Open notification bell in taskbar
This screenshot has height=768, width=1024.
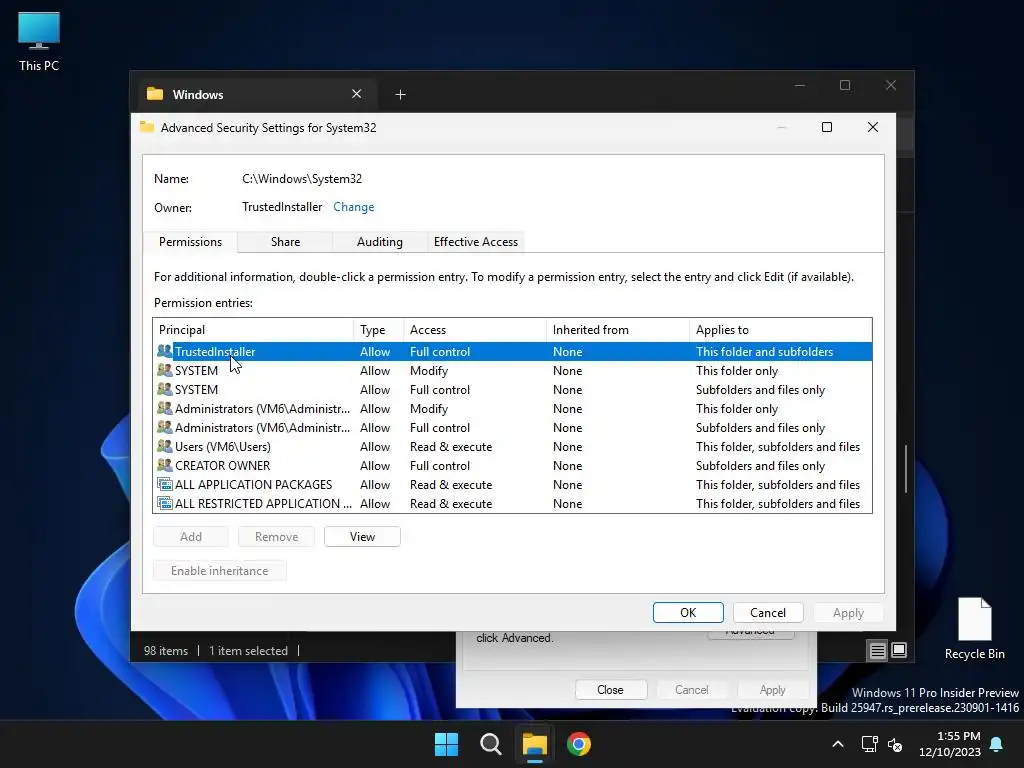[997, 744]
